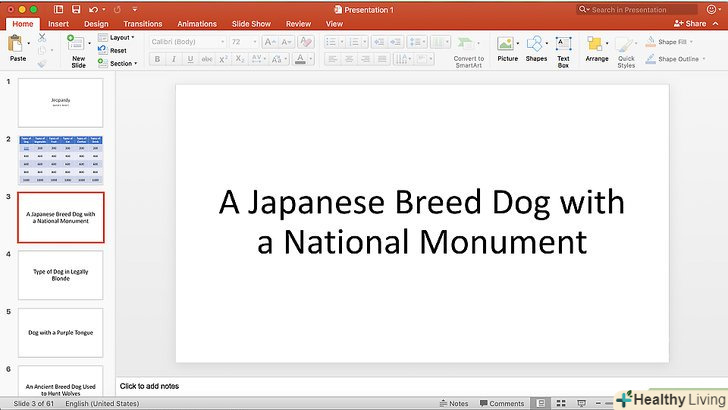
Task: Open the Shapes gallery
Action: pyautogui.click(x=536, y=46)
